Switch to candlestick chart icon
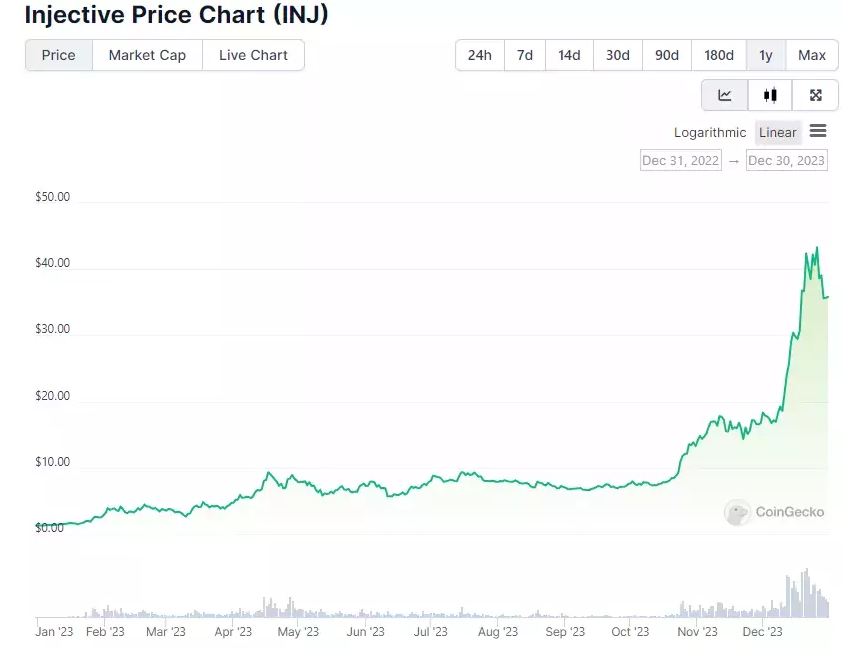Image resolution: width=842 pixels, height=648 pixels. [x=770, y=95]
